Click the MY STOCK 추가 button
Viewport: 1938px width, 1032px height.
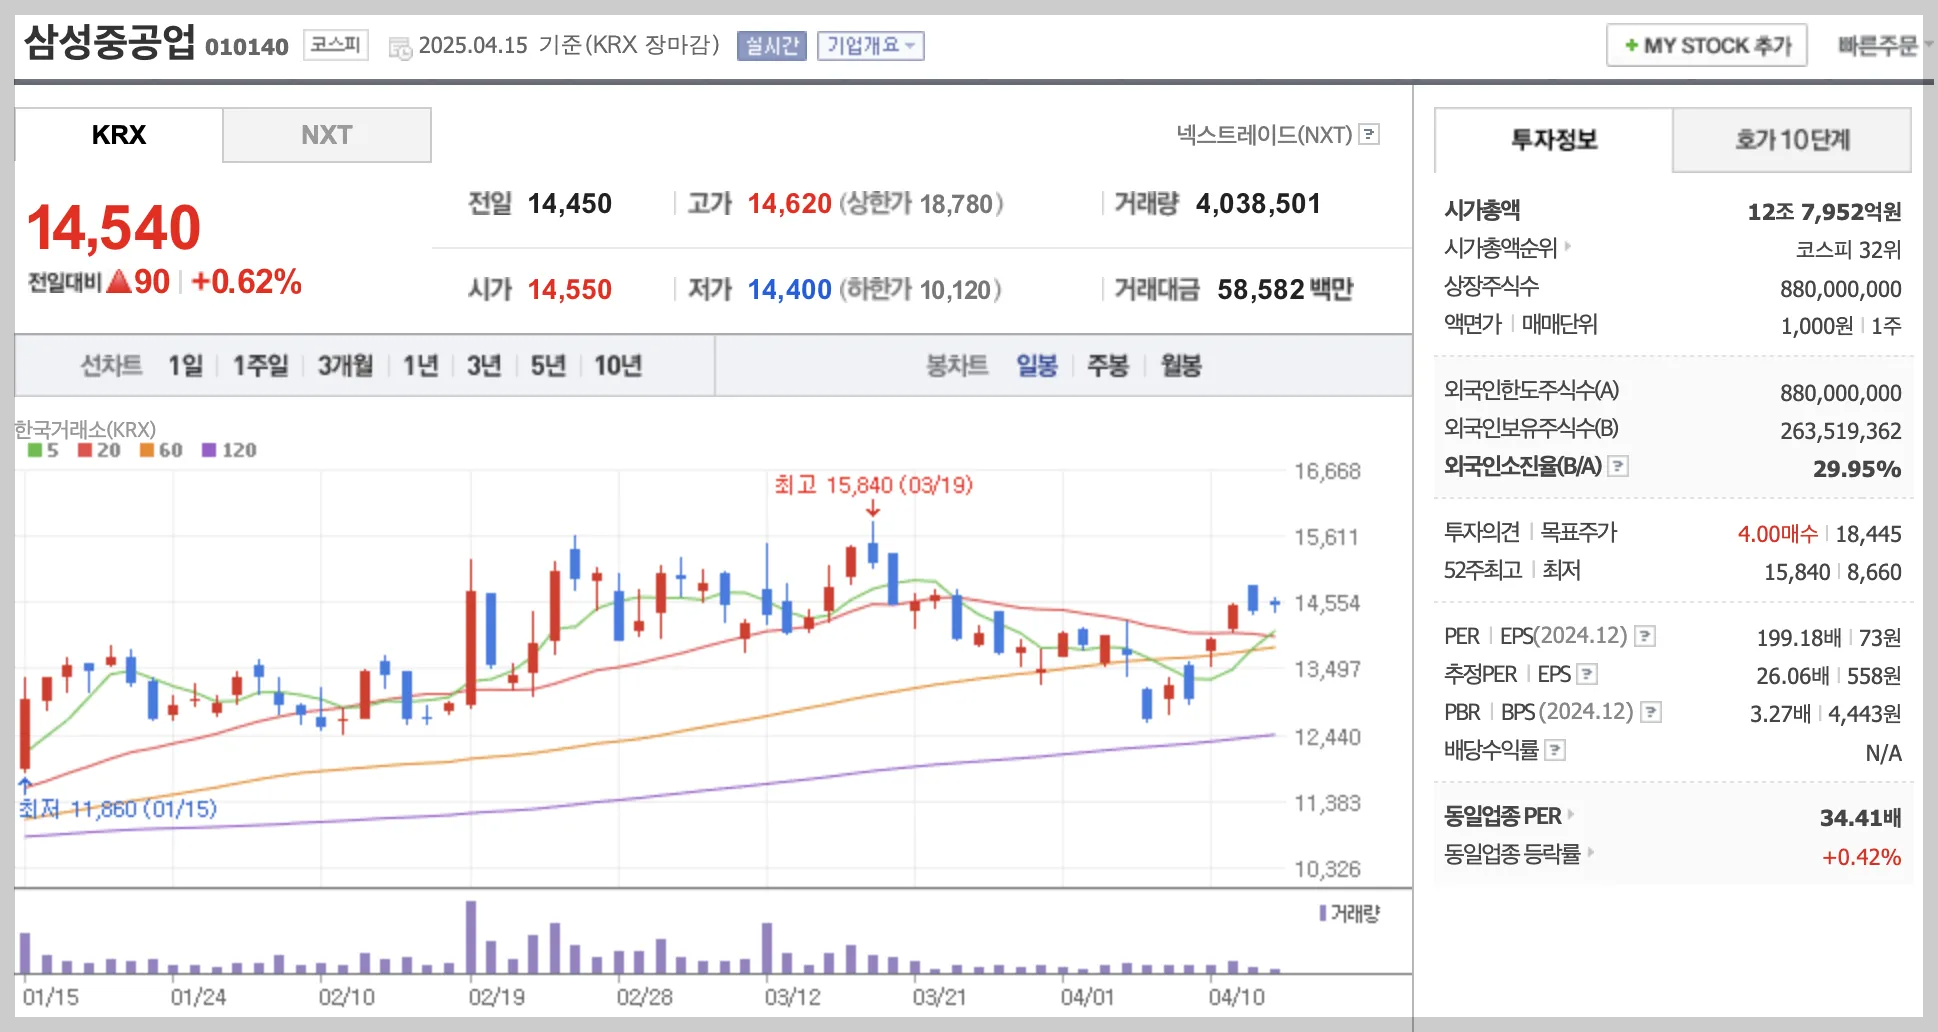pos(1706,45)
